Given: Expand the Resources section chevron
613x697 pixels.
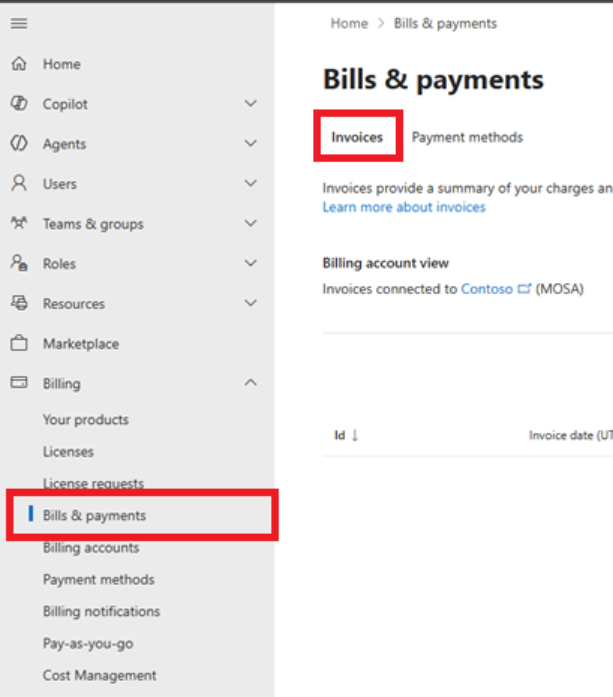Looking at the screenshot, I should (251, 303).
